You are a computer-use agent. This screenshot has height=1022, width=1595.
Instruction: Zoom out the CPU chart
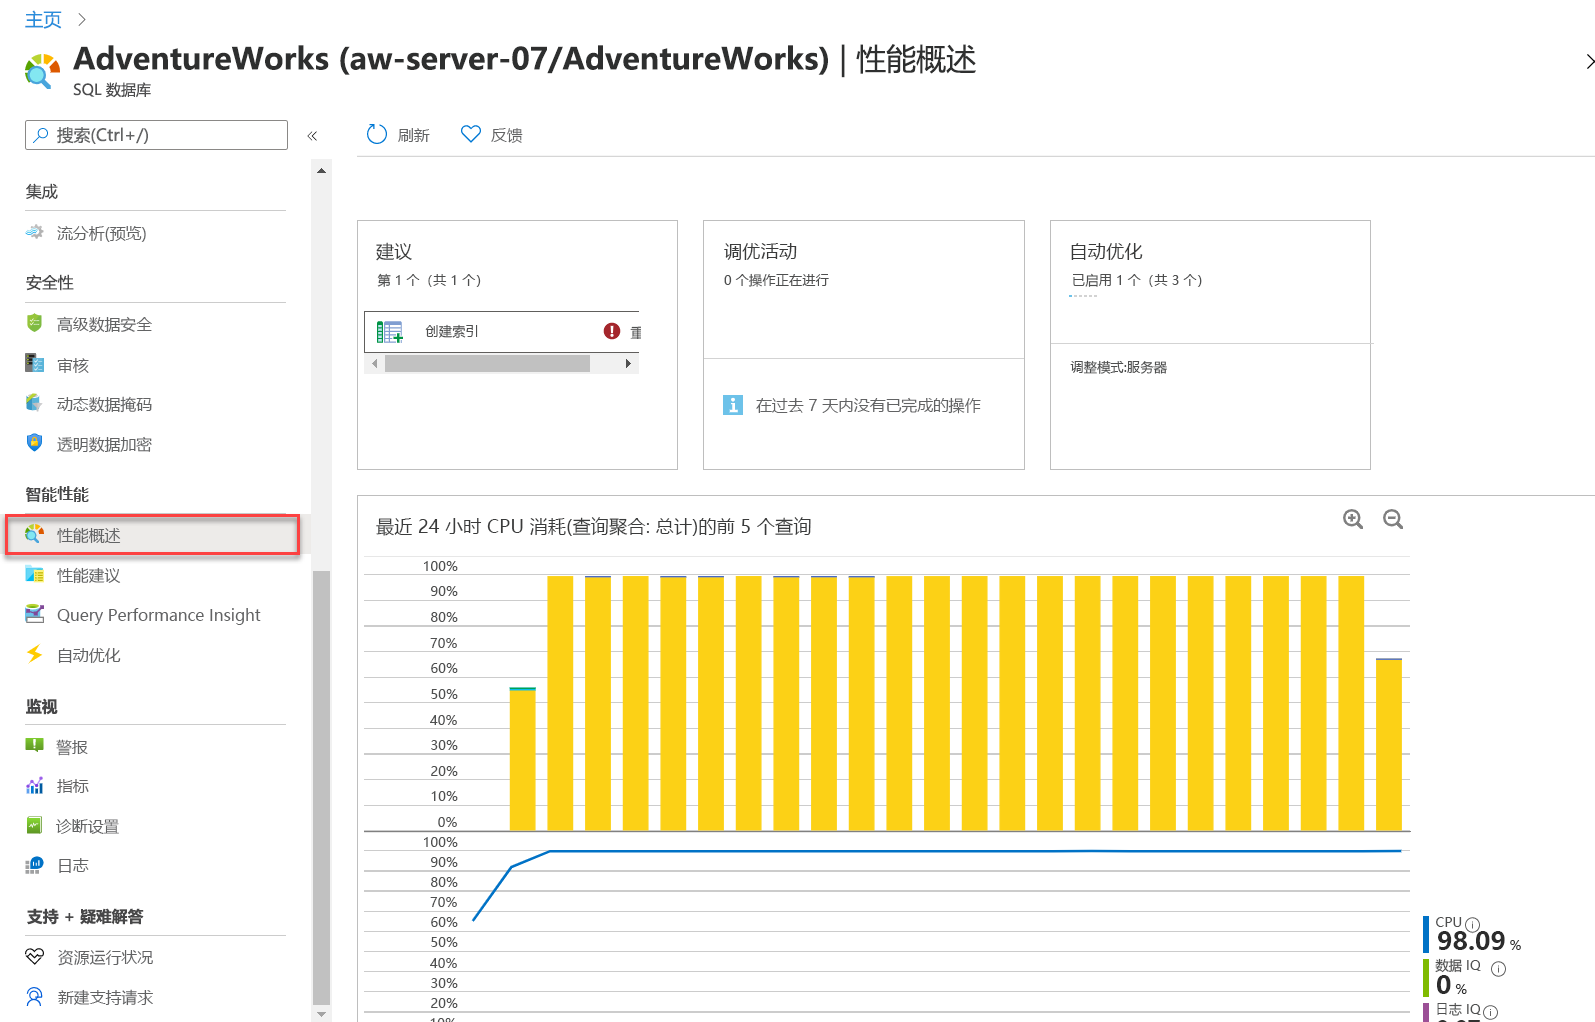click(x=1393, y=519)
